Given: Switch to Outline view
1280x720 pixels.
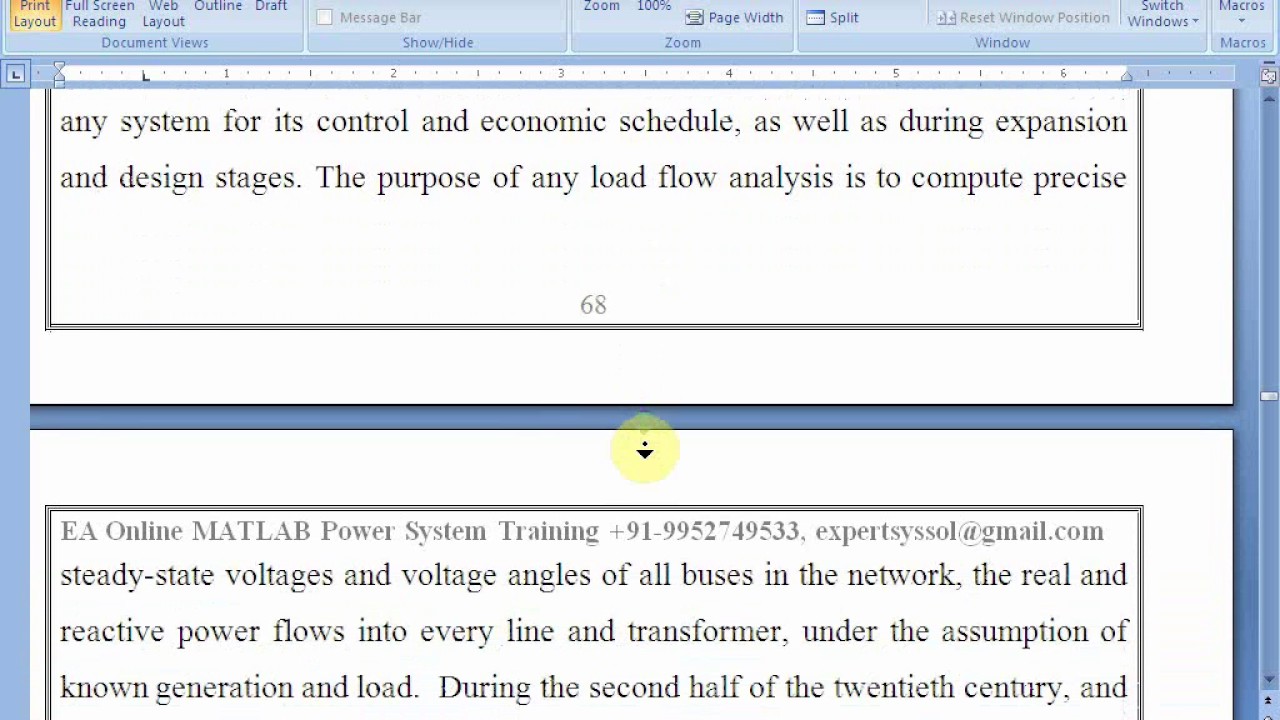Looking at the screenshot, I should pyautogui.click(x=218, y=6).
